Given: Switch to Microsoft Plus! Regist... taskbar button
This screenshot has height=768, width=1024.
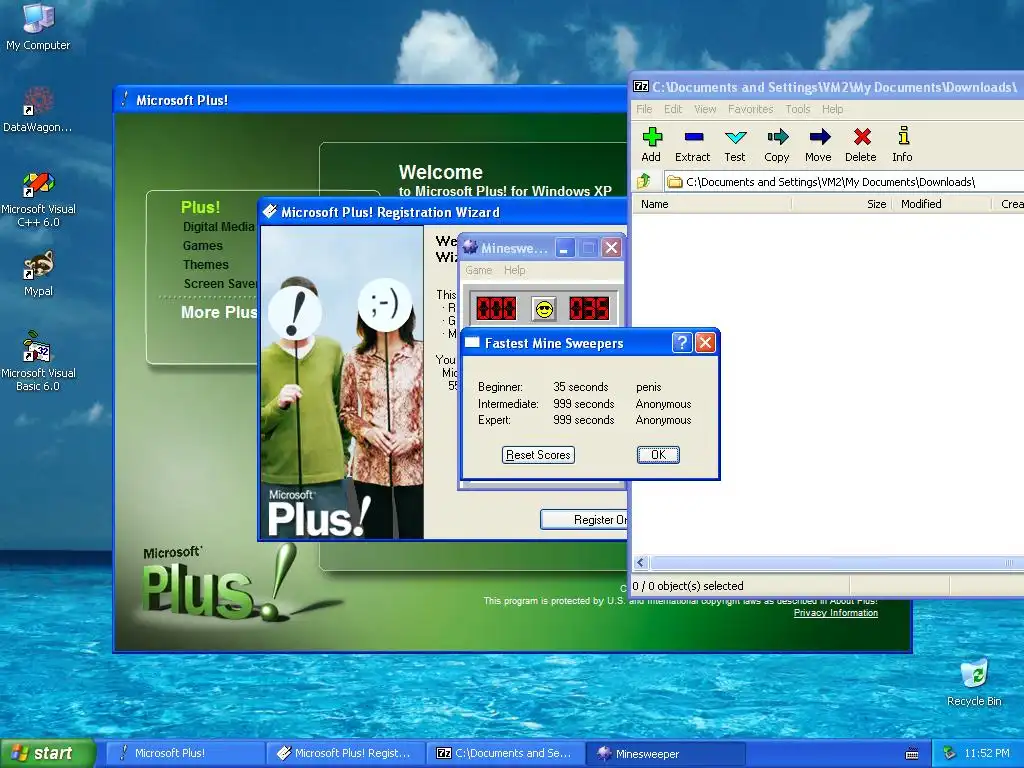Looking at the screenshot, I should (x=346, y=754).
